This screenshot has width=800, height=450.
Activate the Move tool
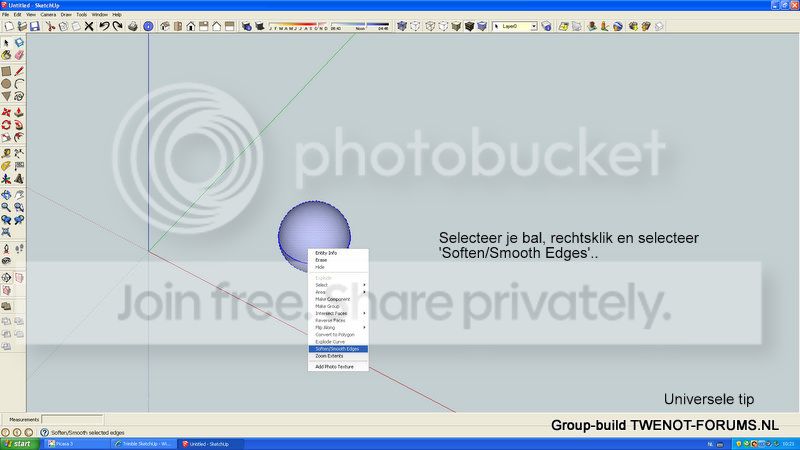click(x=6, y=112)
